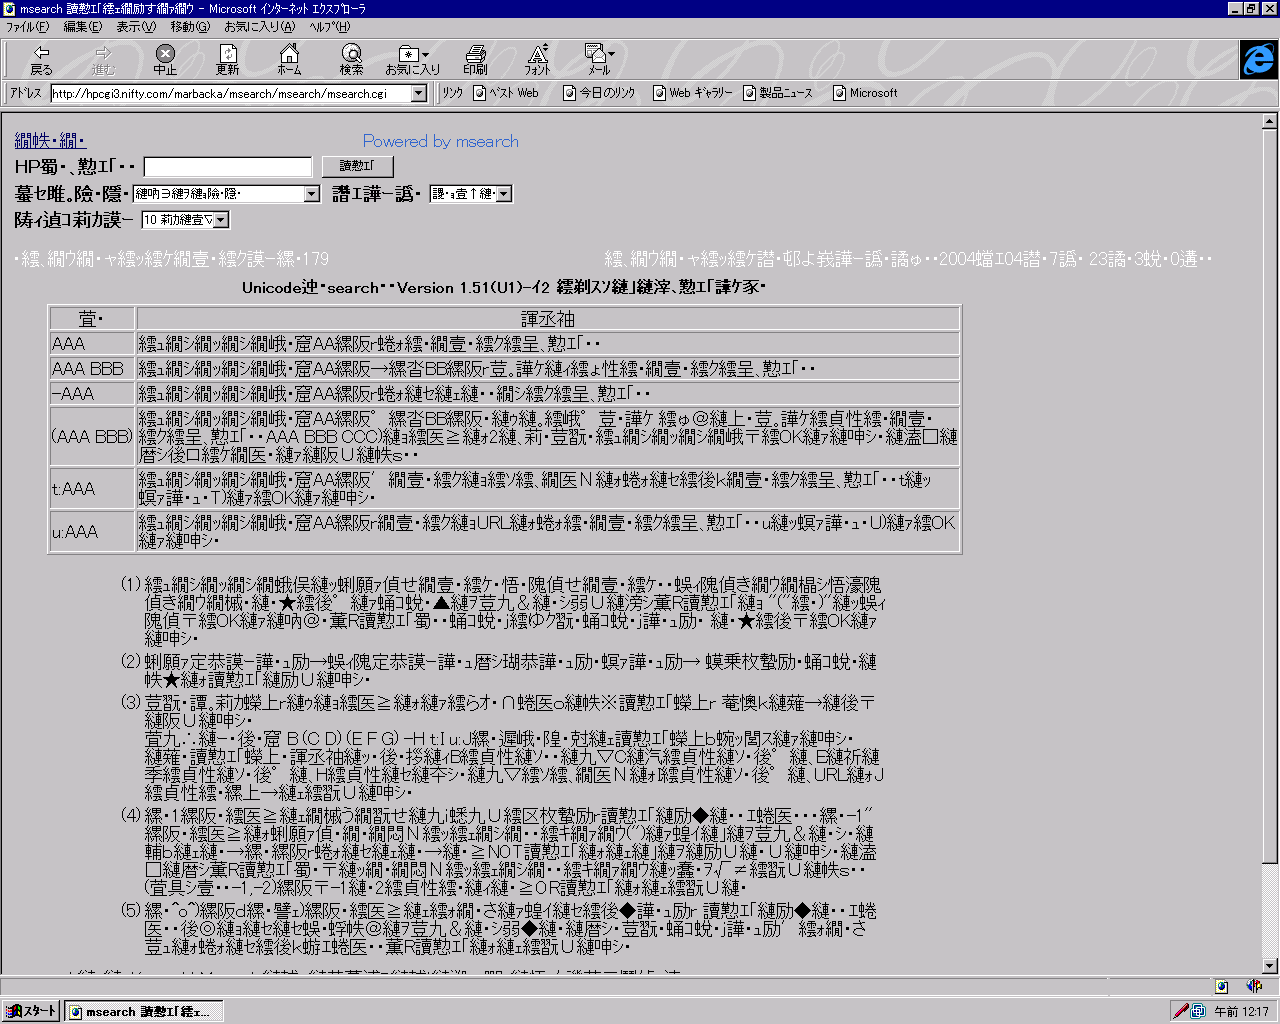Expand the small dropdown left of the scrollbar area
This screenshot has height=1024, width=1280.
coord(503,194)
